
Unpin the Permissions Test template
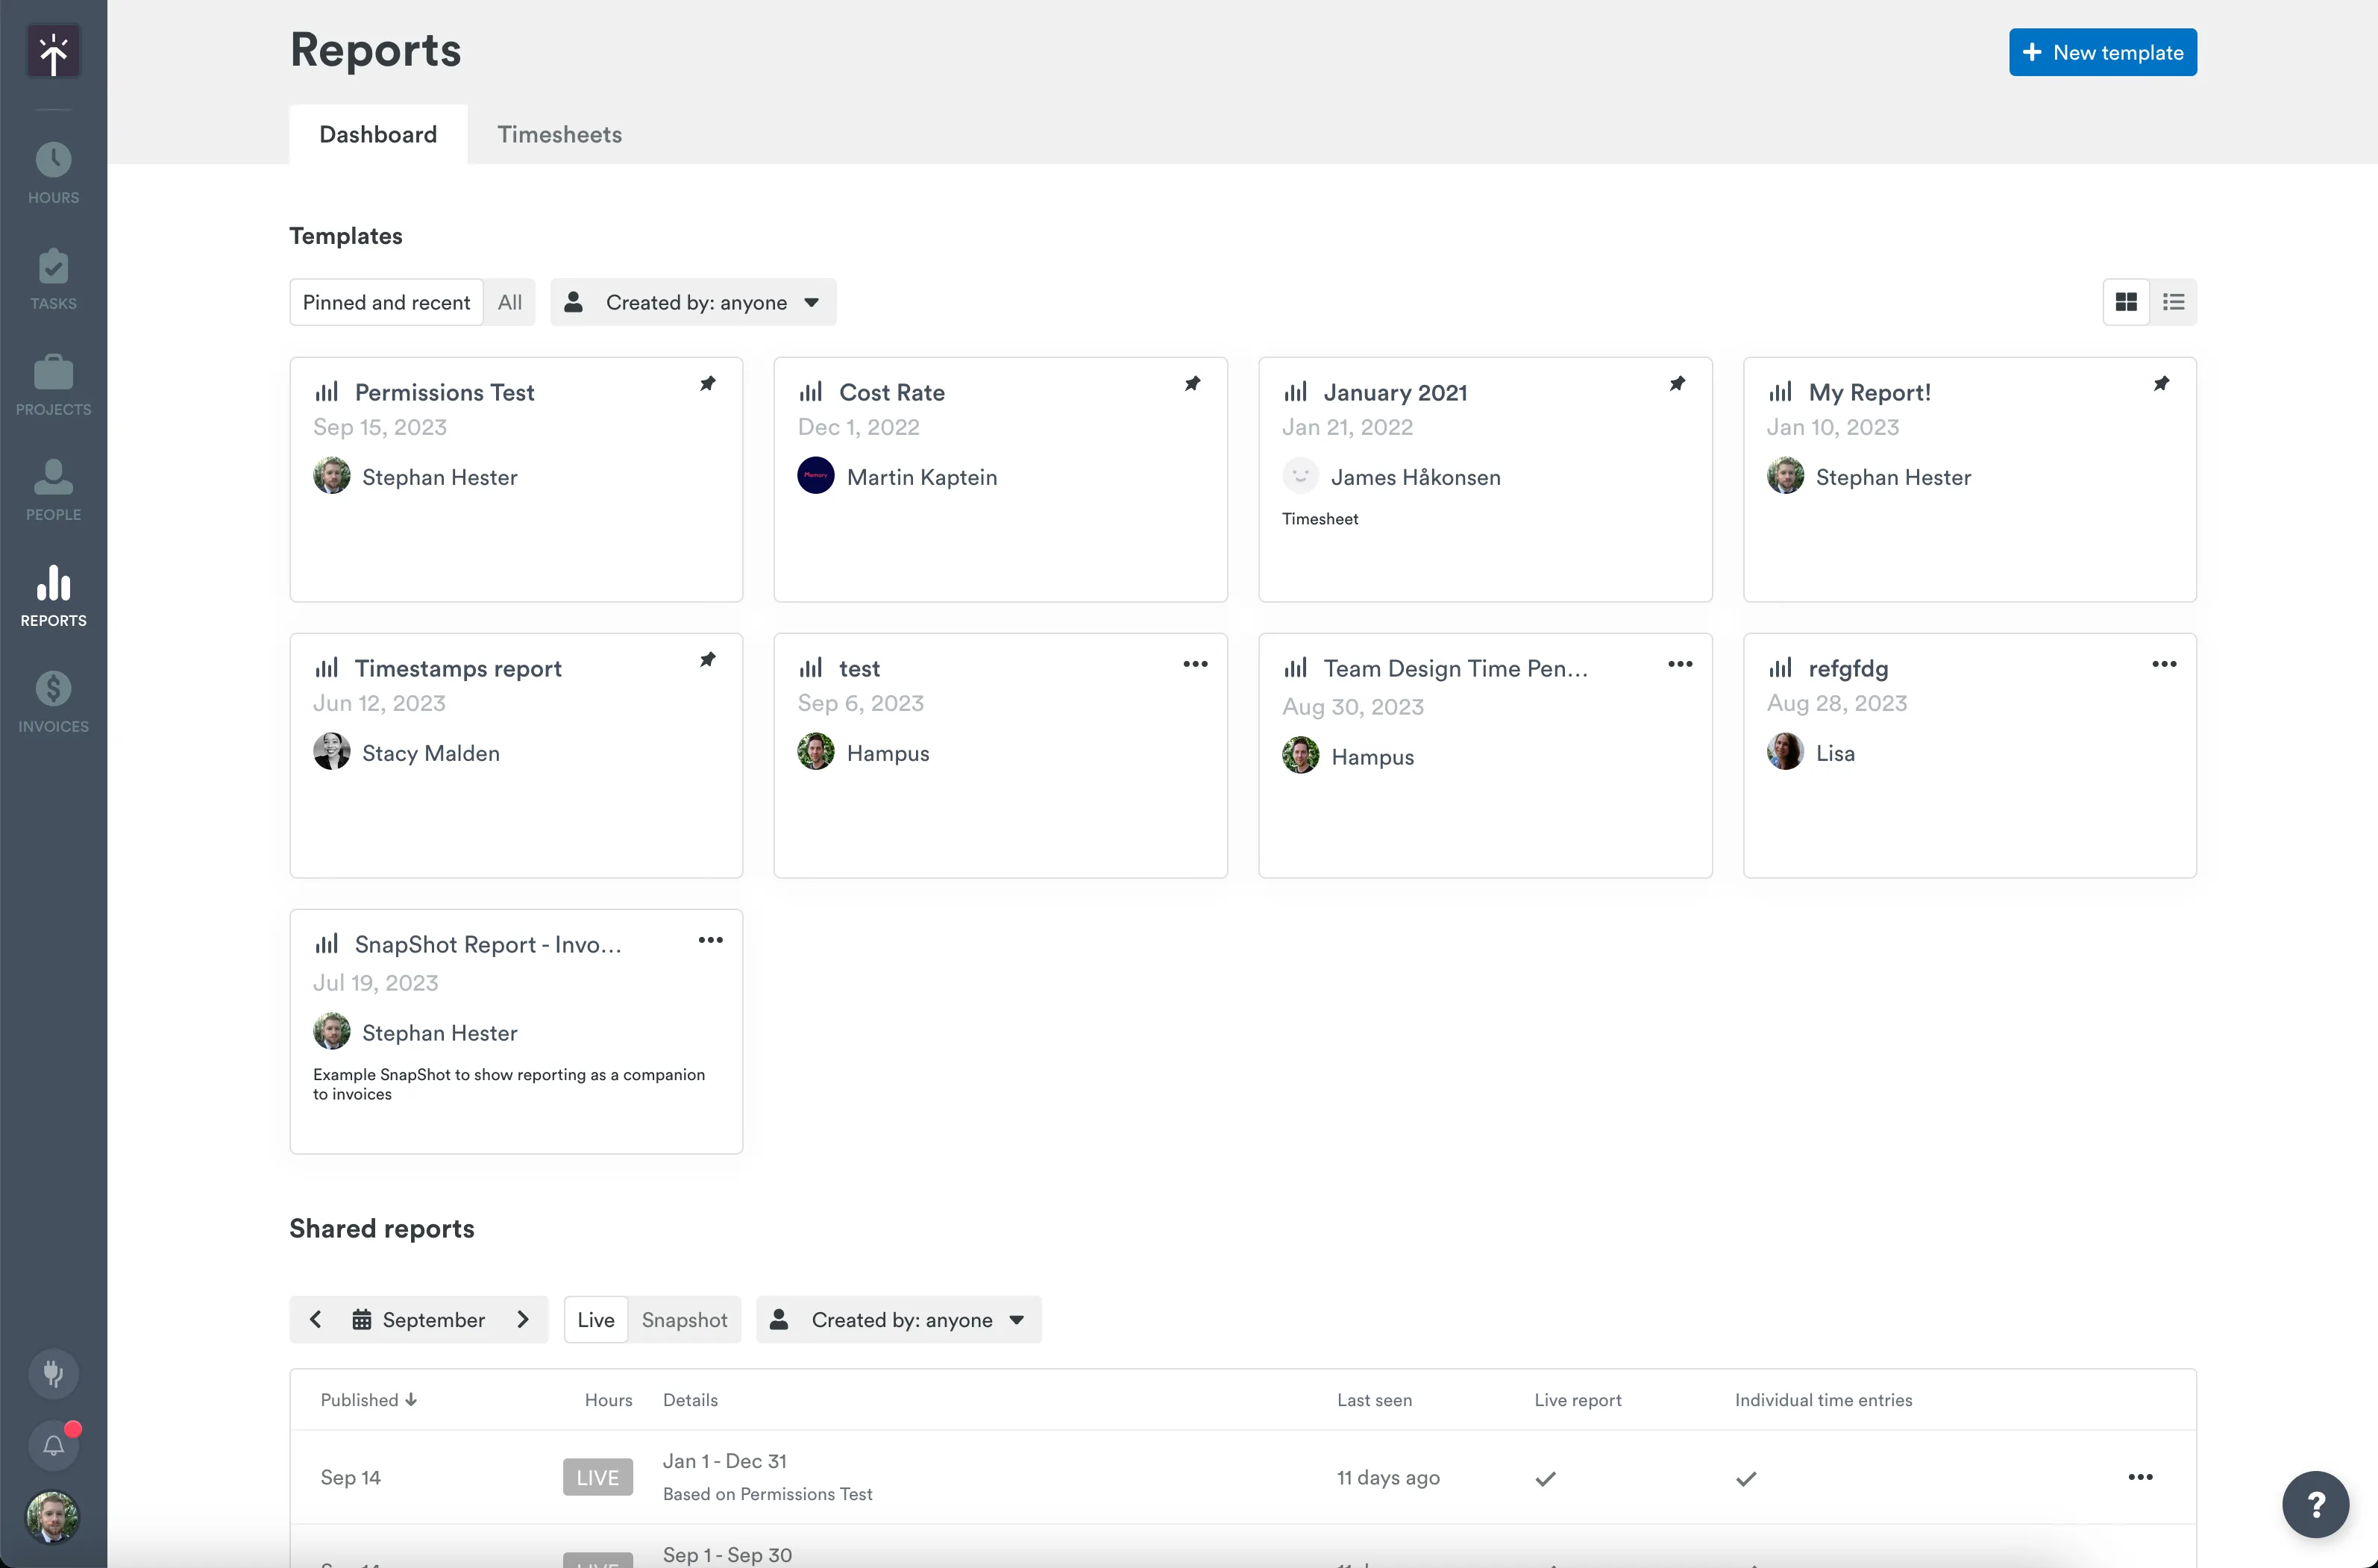click(707, 384)
